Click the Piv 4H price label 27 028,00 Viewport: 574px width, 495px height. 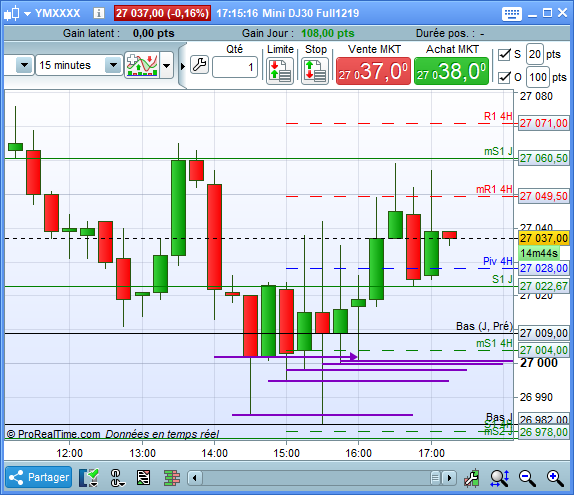click(544, 268)
